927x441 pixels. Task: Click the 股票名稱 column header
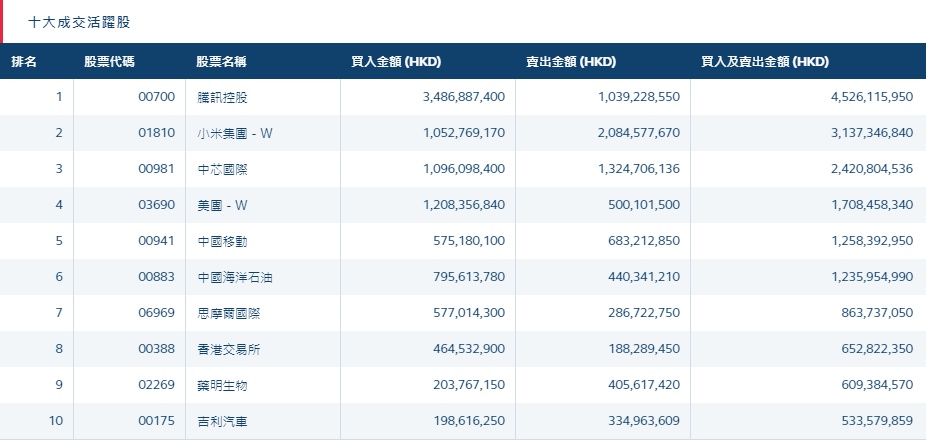221,62
